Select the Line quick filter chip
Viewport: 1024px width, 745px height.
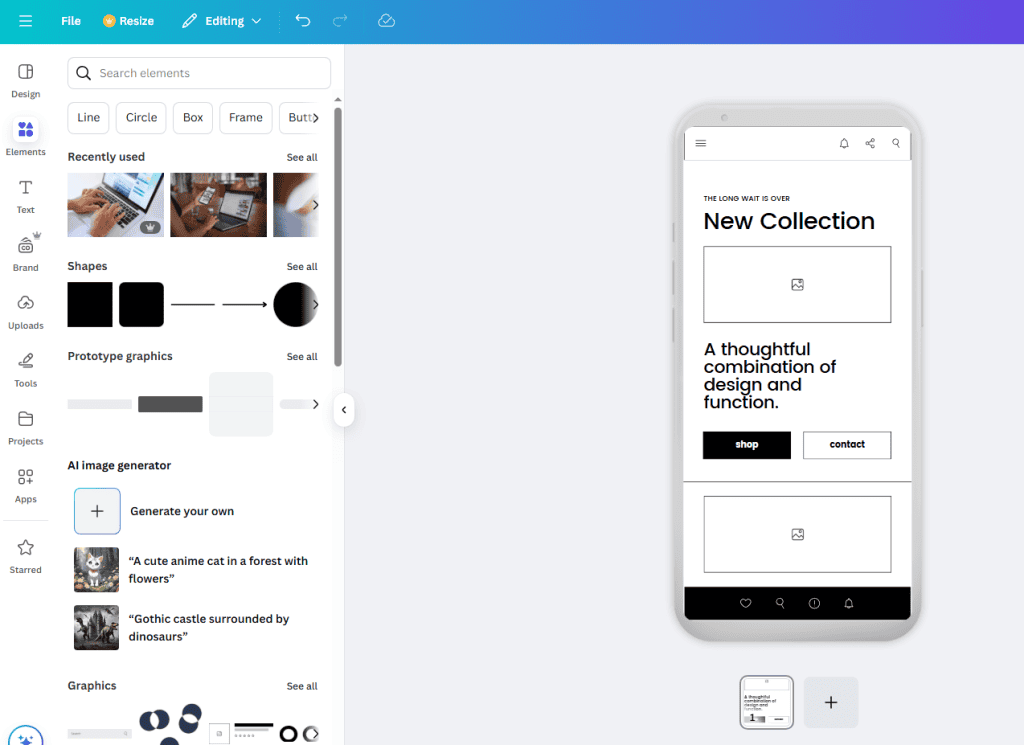pyautogui.click(x=88, y=118)
